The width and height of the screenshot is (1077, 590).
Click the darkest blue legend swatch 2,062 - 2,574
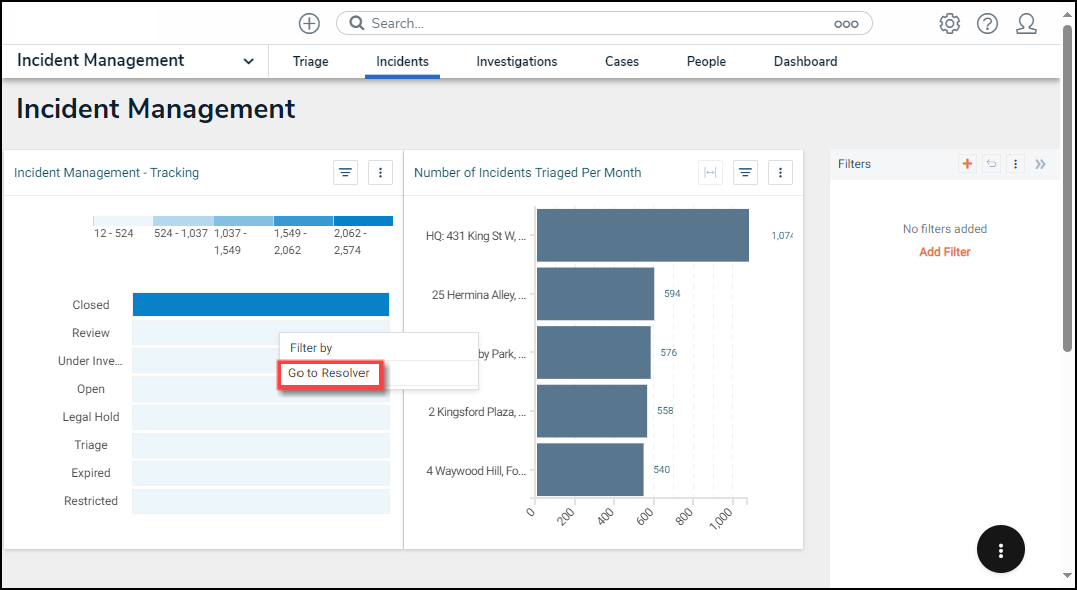(x=363, y=221)
